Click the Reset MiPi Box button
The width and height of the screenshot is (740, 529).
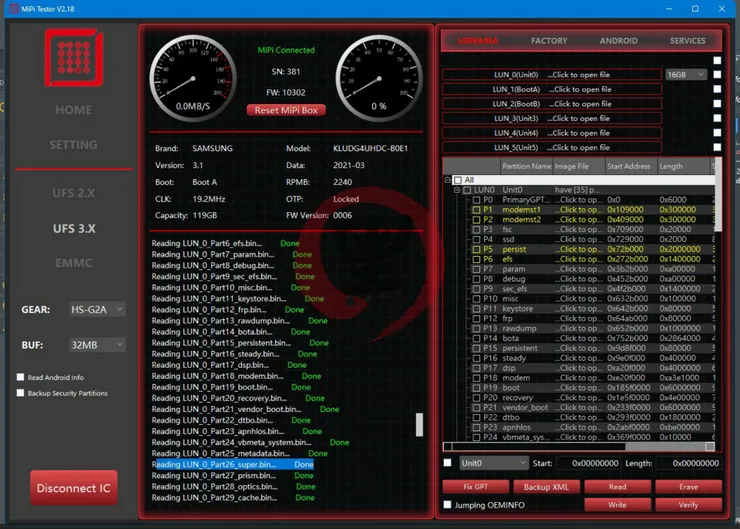pyautogui.click(x=286, y=110)
